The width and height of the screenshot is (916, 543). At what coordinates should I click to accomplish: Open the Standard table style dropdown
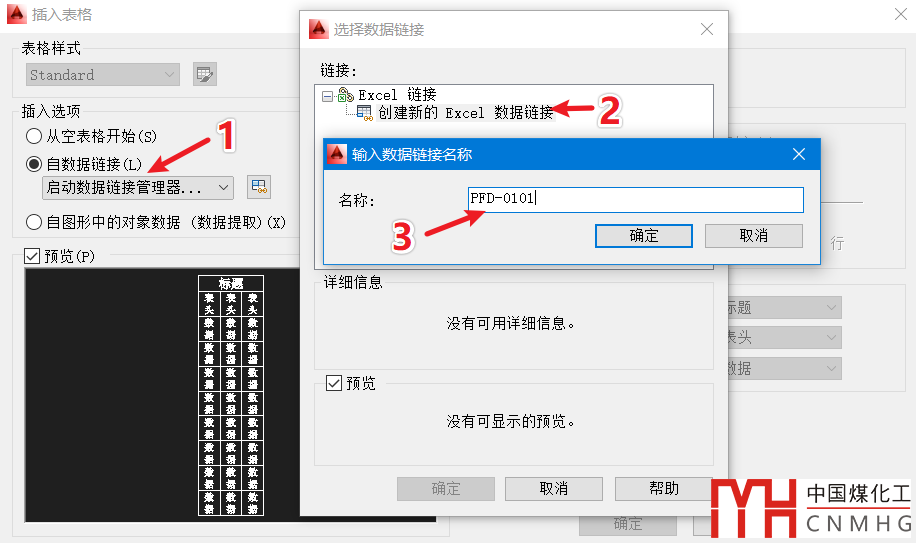[x=103, y=75]
